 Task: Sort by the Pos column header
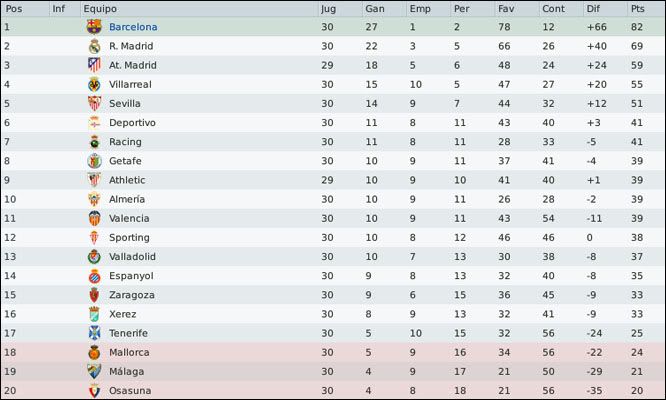14,9
